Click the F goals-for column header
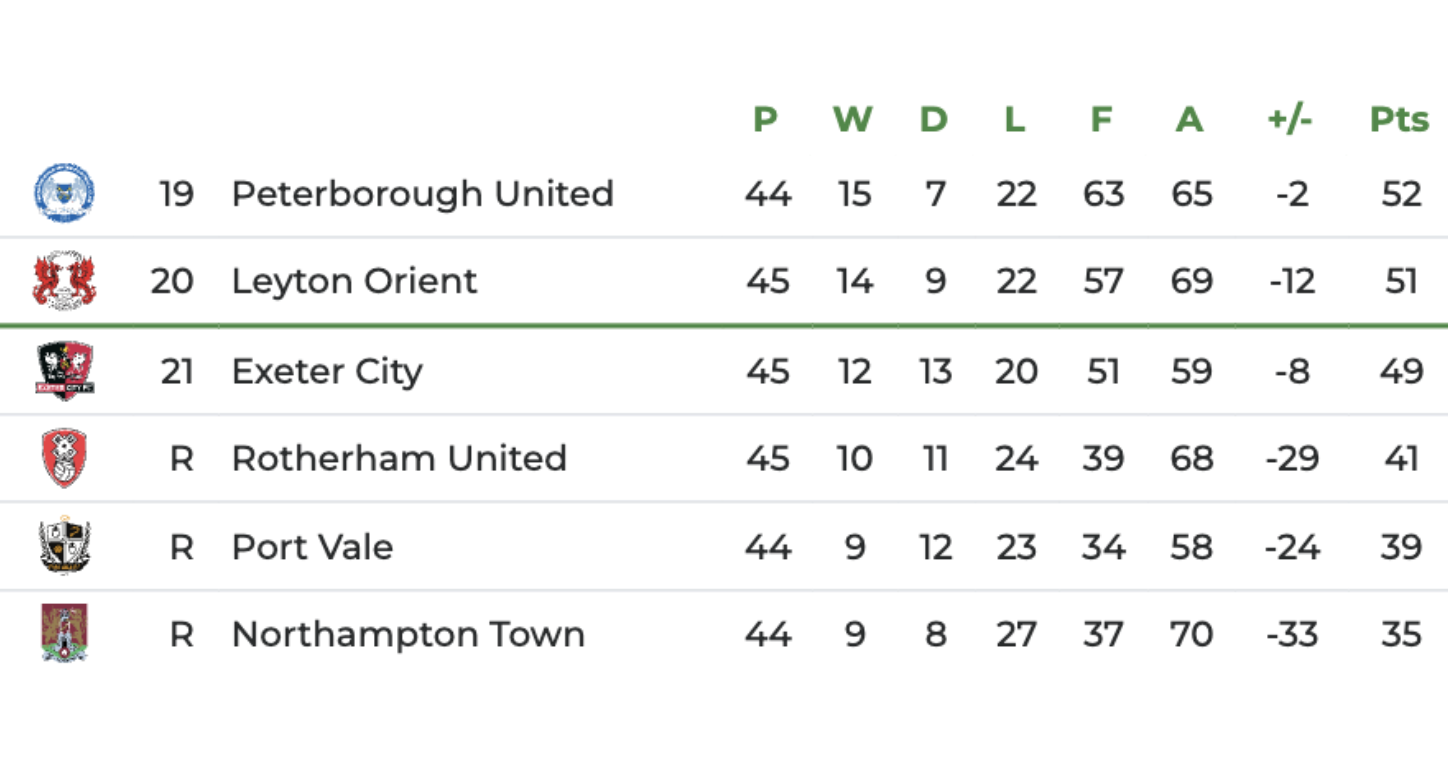This screenshot has height=784, width=1448. [1101, 119]
